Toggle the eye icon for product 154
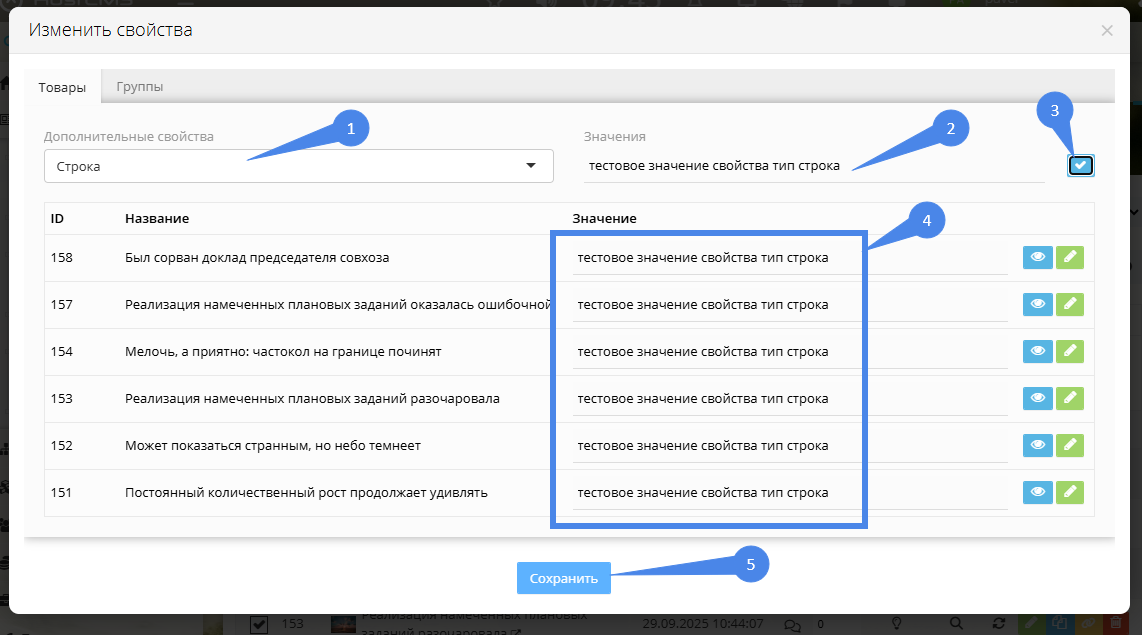The image size is (1142, 635). (x=1037, y=351)
